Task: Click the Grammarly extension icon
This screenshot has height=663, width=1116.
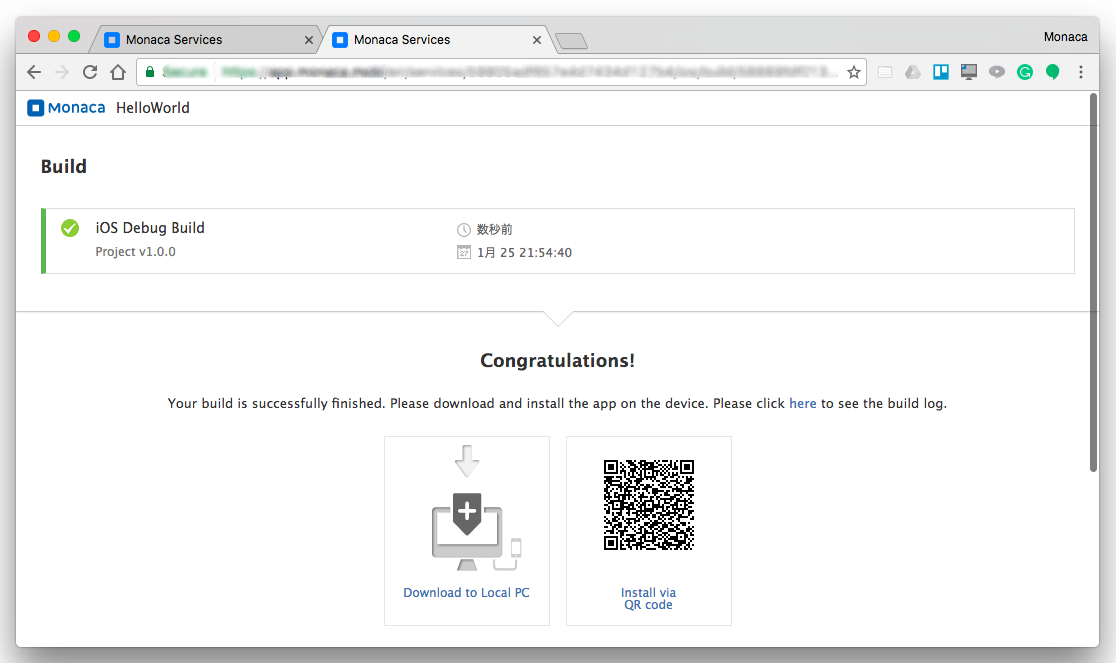Action: (1025, 72)
